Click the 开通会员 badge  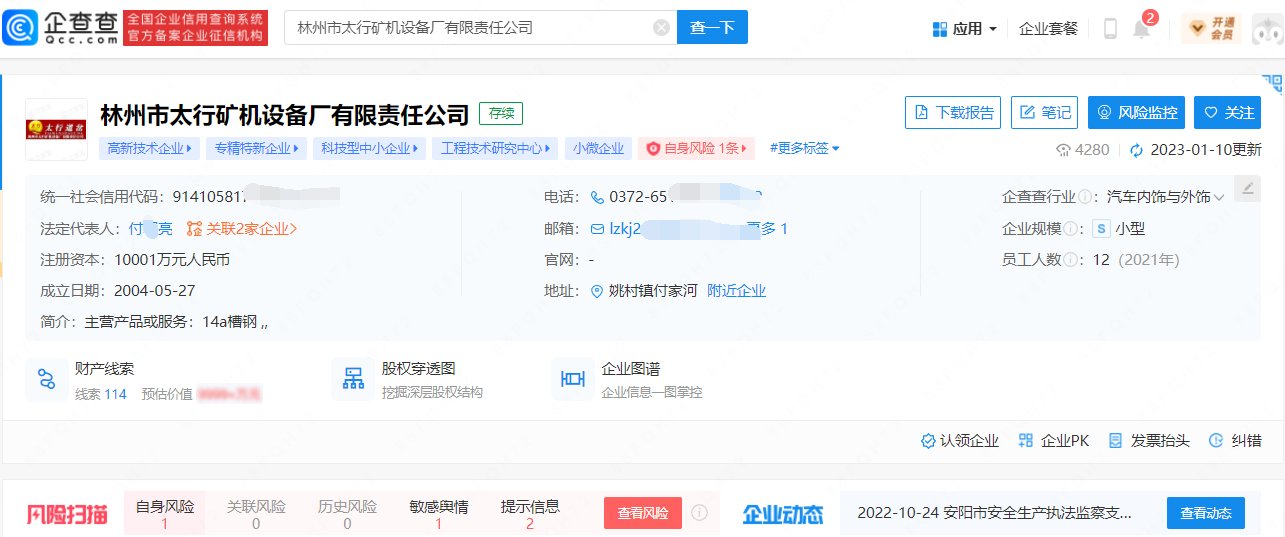[1211, 29]
